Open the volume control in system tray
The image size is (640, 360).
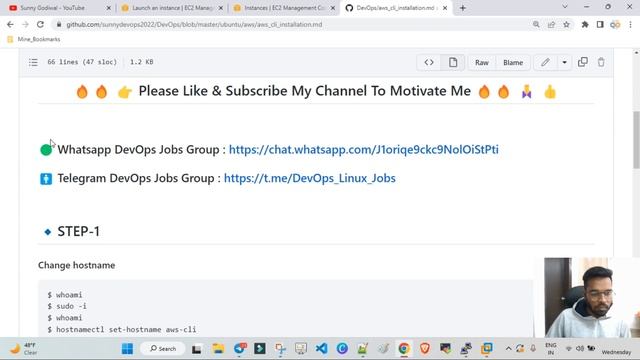tap(580, 349)
